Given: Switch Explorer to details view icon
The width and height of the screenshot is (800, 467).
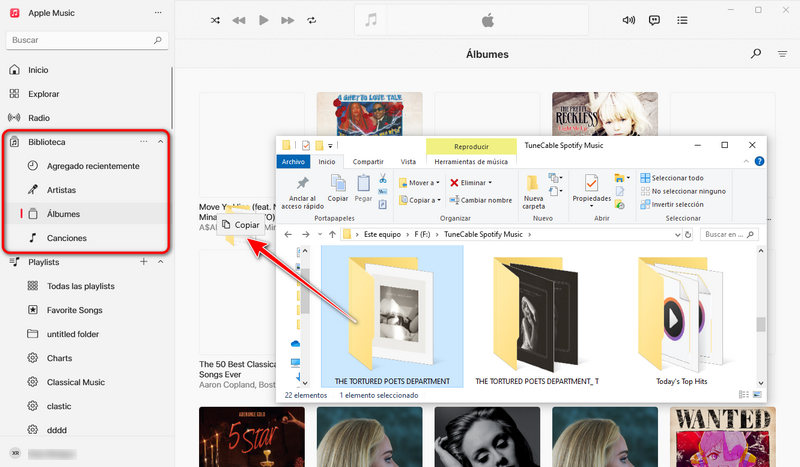Looking at the screenshot, I should [x=743, y=395].
